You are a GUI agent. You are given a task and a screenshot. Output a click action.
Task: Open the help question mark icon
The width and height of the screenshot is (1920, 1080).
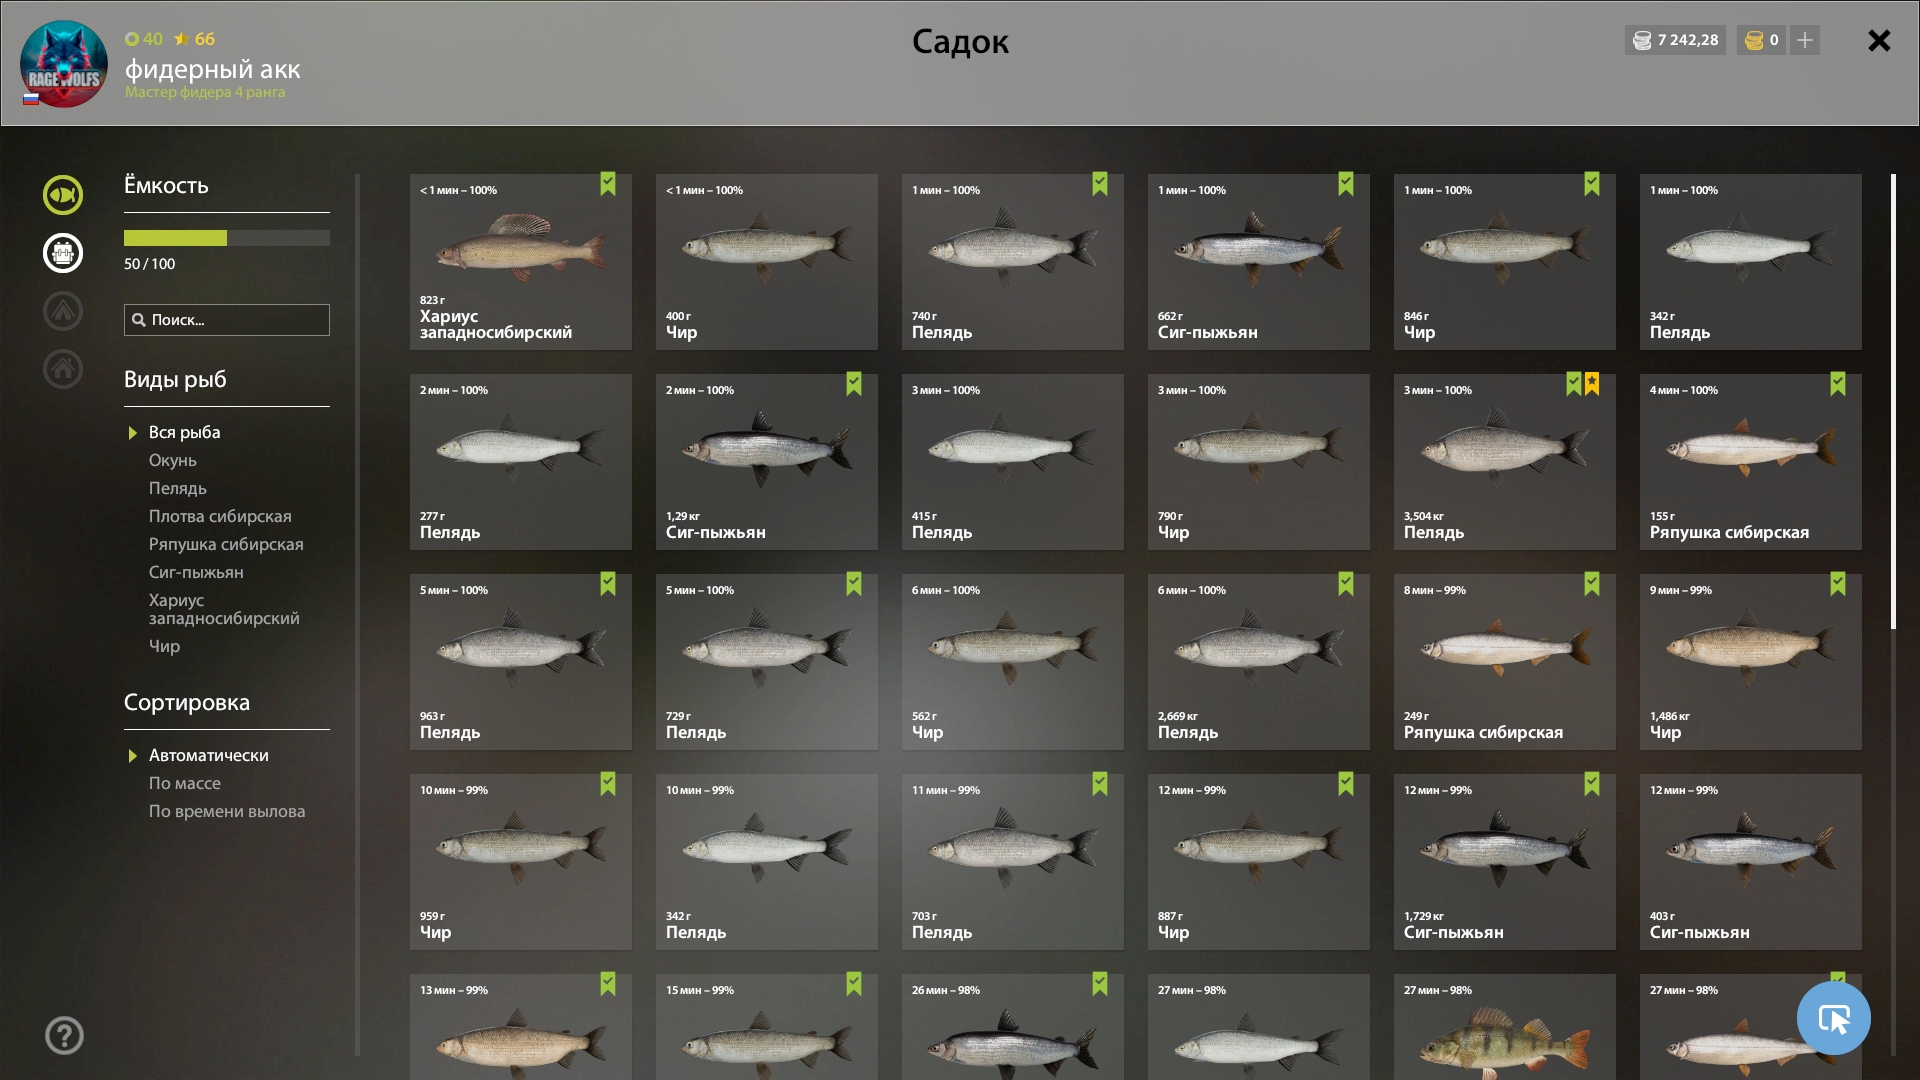pos(64,1035)
